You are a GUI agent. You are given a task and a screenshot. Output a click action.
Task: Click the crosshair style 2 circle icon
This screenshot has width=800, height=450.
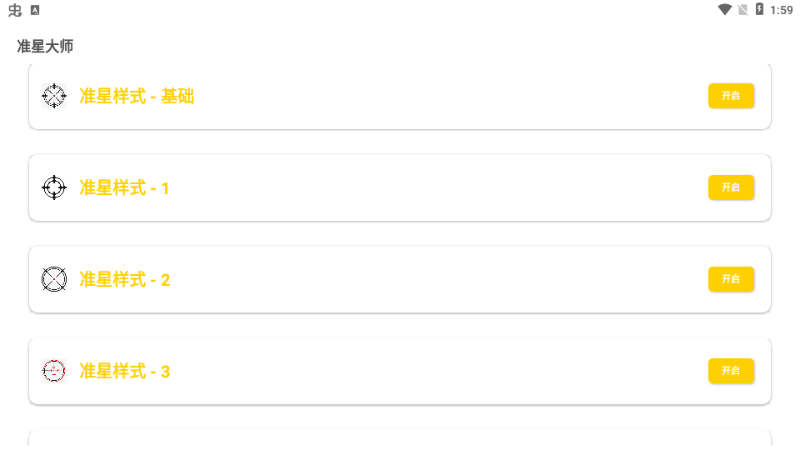54,279
